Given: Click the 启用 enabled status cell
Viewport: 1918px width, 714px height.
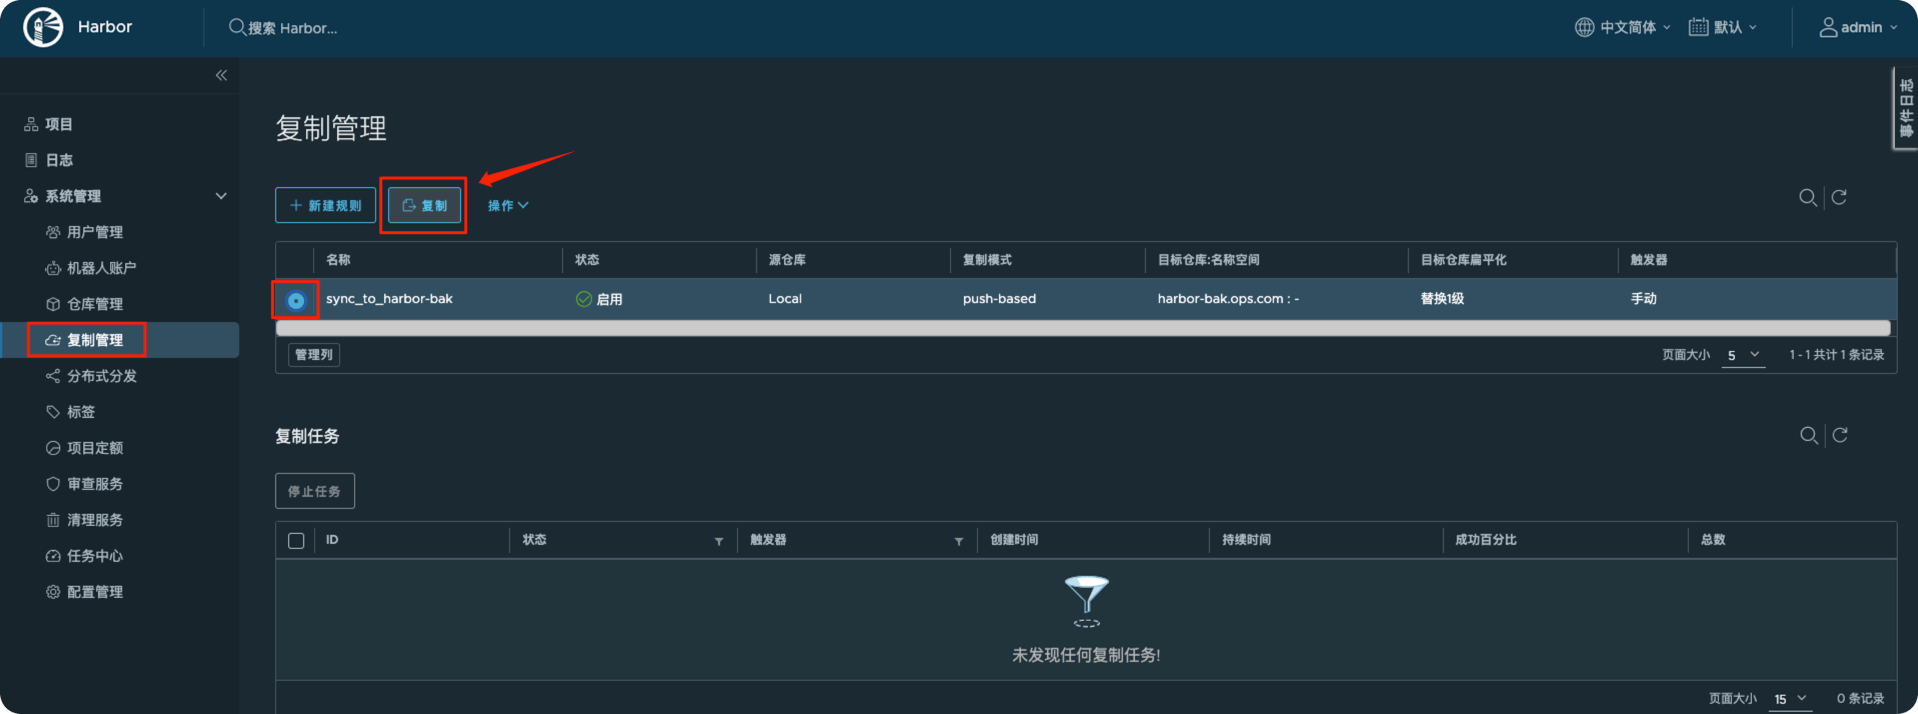Looking at the screenshot, I should click(599, 299).
